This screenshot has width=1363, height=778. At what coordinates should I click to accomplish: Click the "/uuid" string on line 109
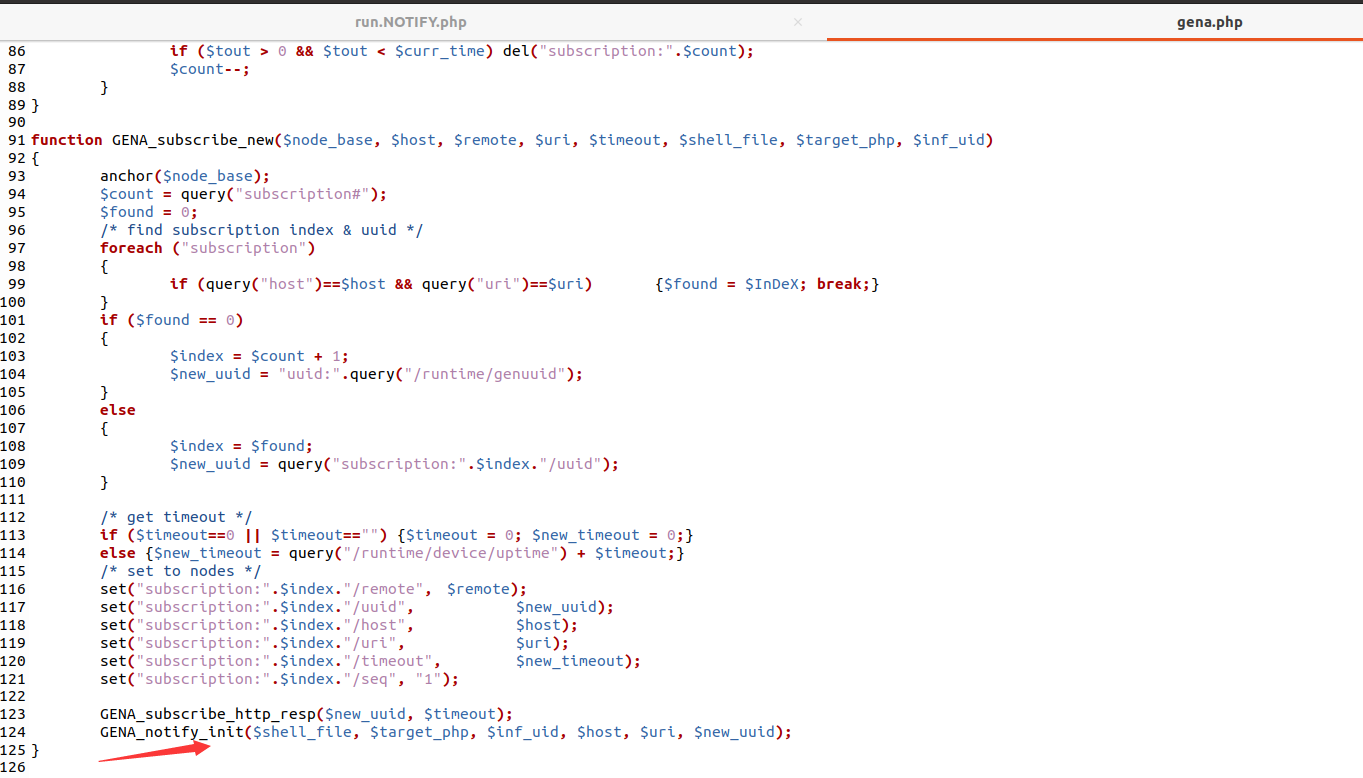point(569,464)
